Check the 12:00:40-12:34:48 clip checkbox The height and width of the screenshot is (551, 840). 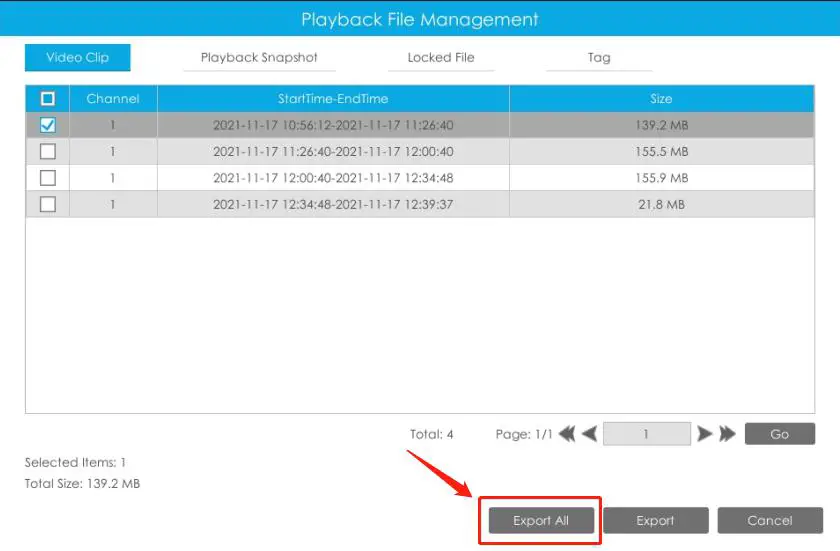point(48,178)
